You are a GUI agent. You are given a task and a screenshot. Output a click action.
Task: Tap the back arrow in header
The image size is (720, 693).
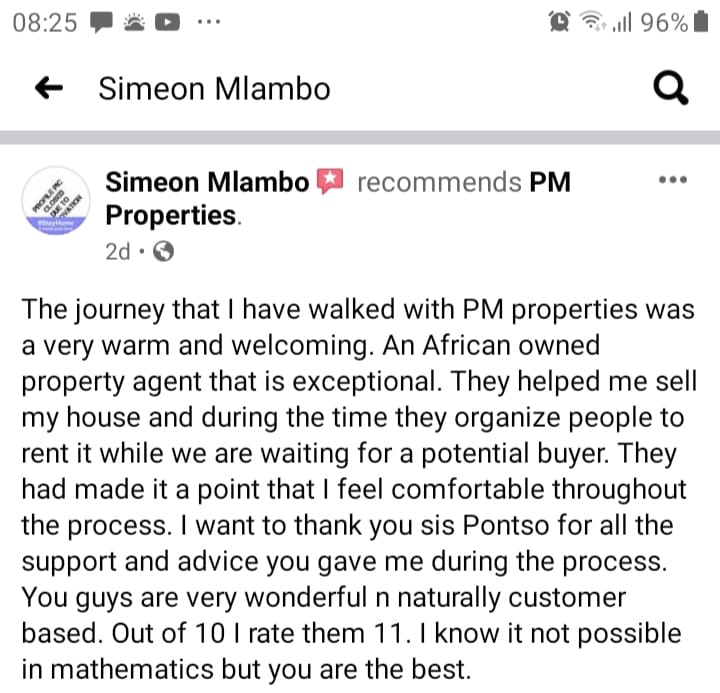[x=49, y=89]
